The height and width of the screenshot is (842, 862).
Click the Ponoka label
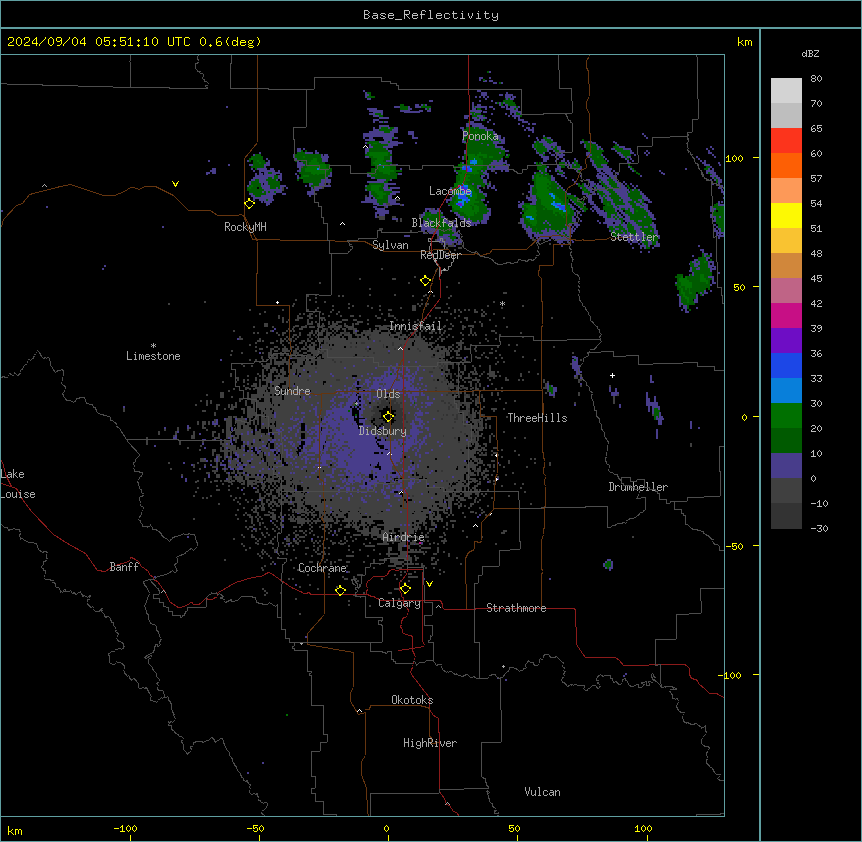pyautogui.click(x=480, y=136)
